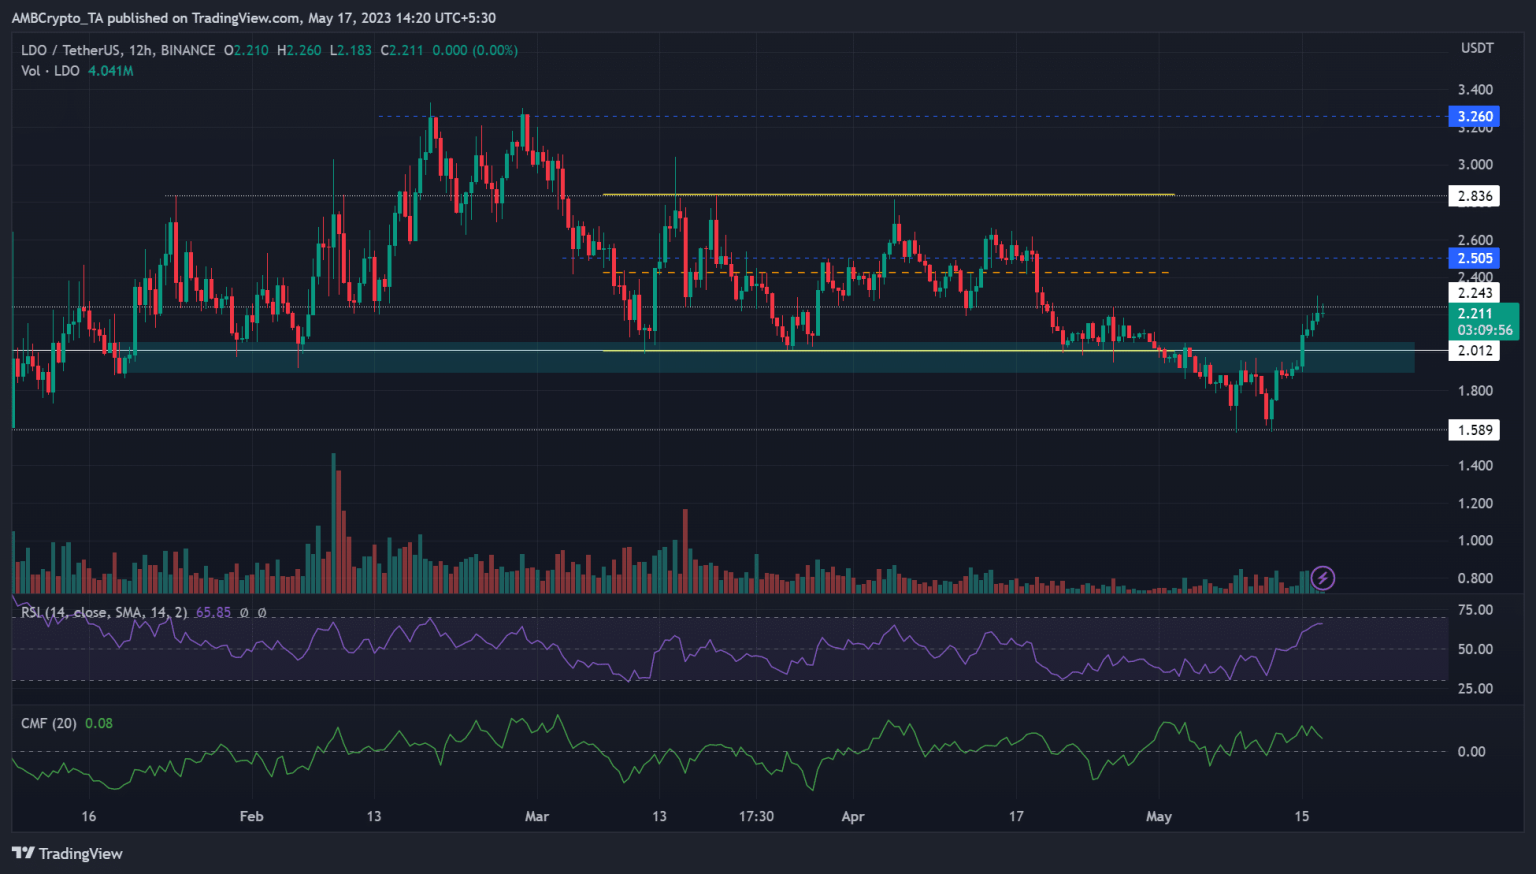The width and height of the screenshot is (1536, 874).
Task: Click the green 2.211 current price tag
Action: click(x=1484, y=321)
